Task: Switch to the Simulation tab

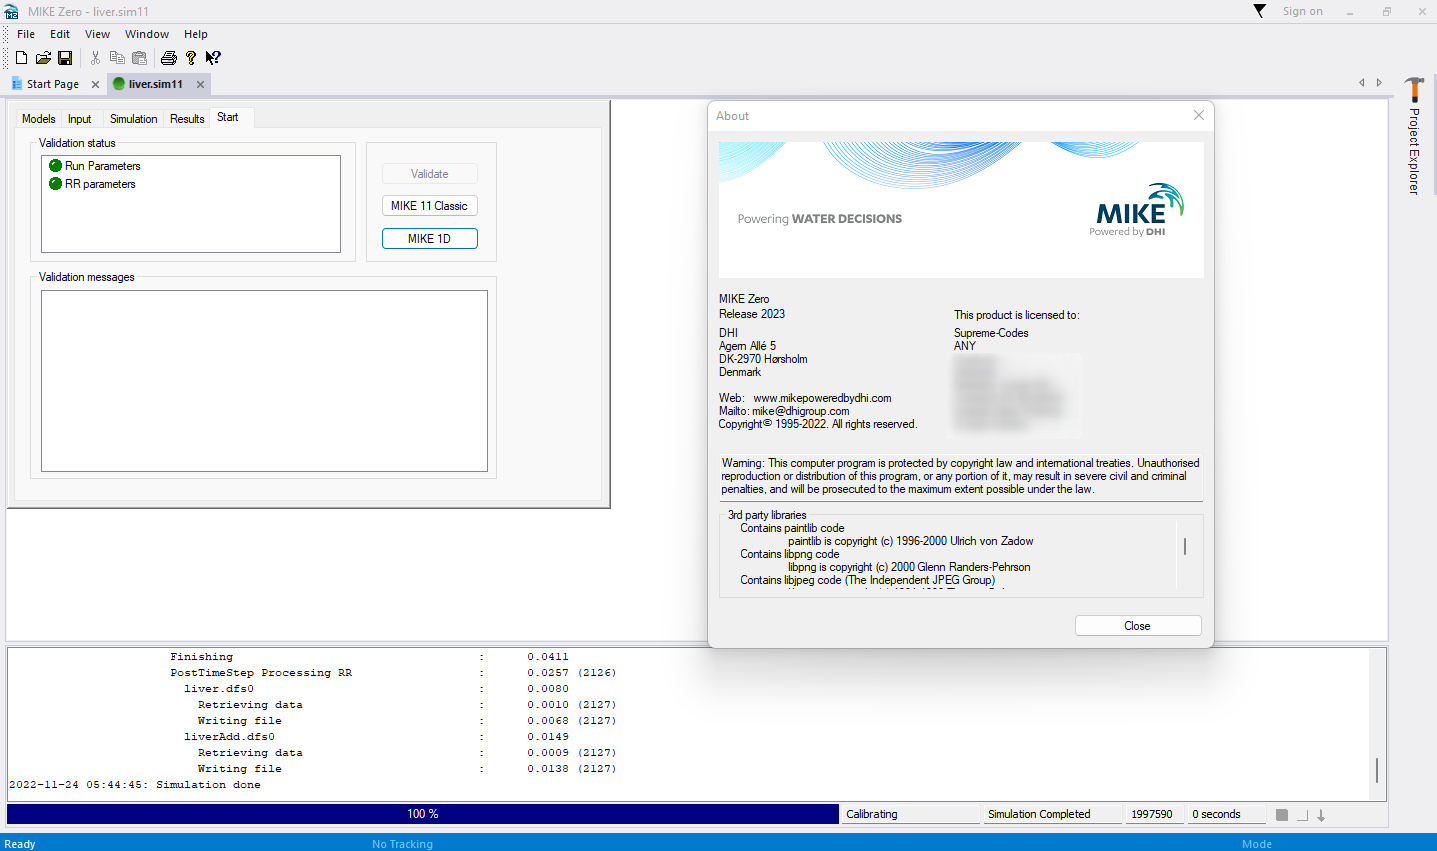Action: [133, 119]
